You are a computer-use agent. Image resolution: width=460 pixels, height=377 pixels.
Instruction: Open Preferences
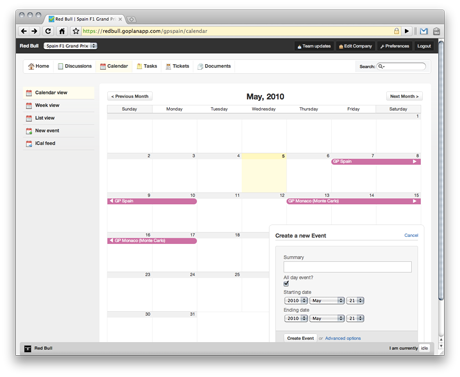coord(394,46)
